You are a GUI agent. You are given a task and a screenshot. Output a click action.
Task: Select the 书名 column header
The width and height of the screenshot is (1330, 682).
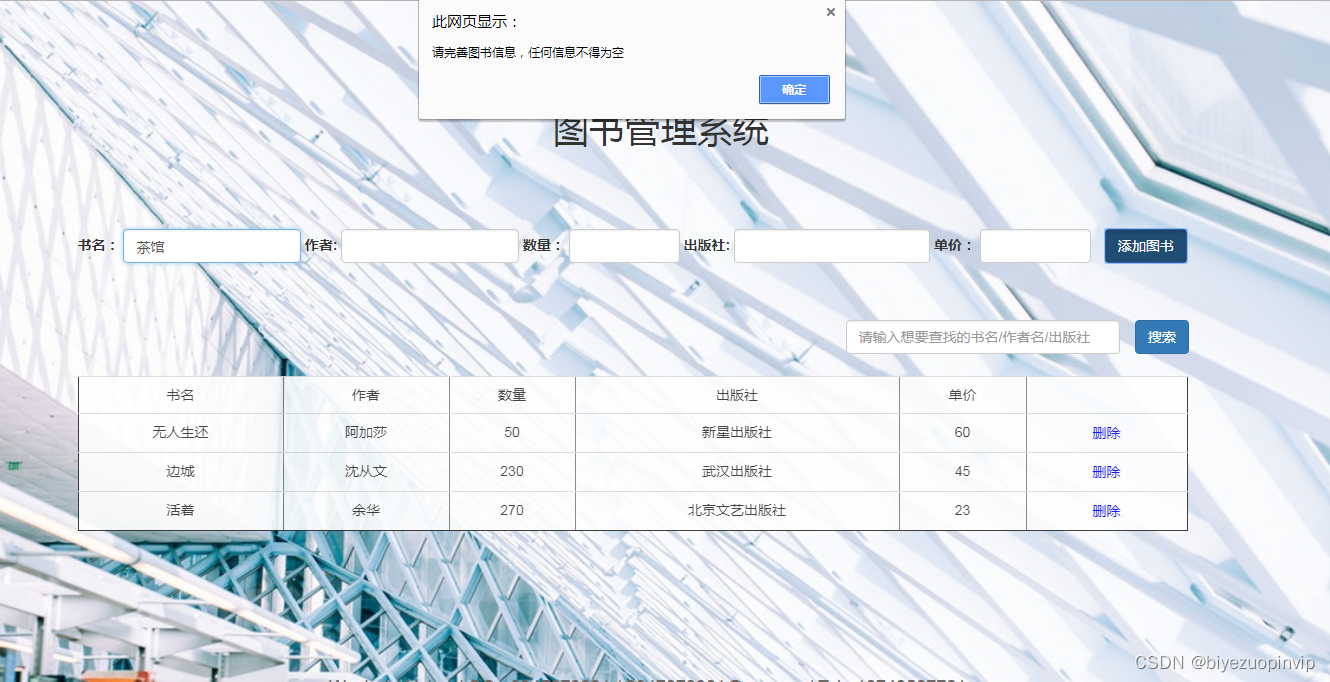(181, 395)
